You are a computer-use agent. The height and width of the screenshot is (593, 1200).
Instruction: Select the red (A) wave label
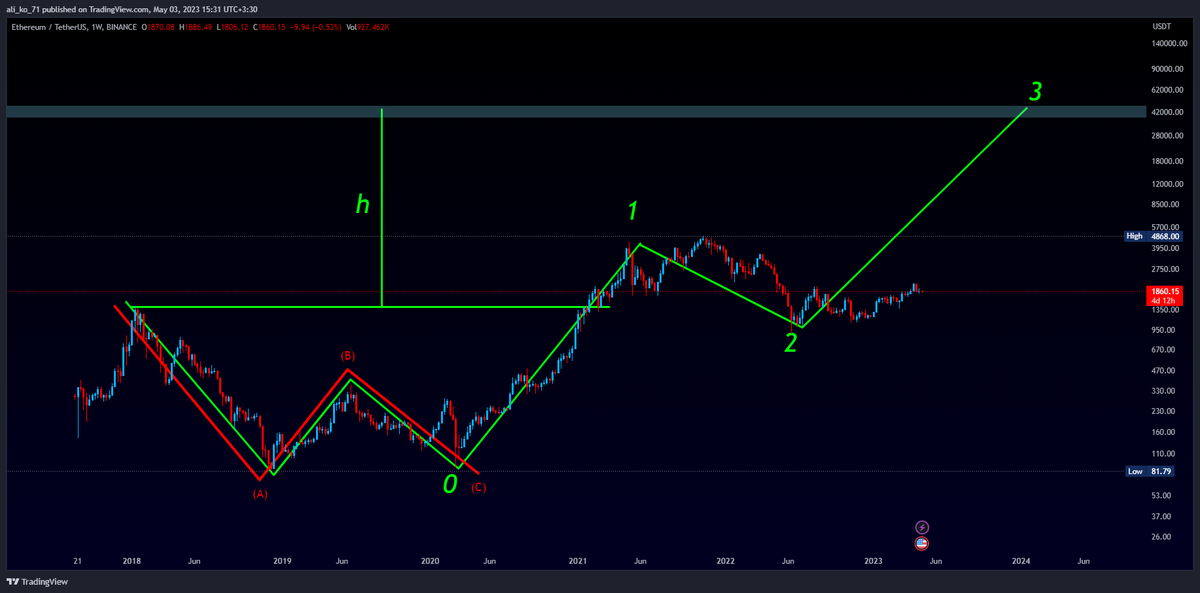pos(260,493)
